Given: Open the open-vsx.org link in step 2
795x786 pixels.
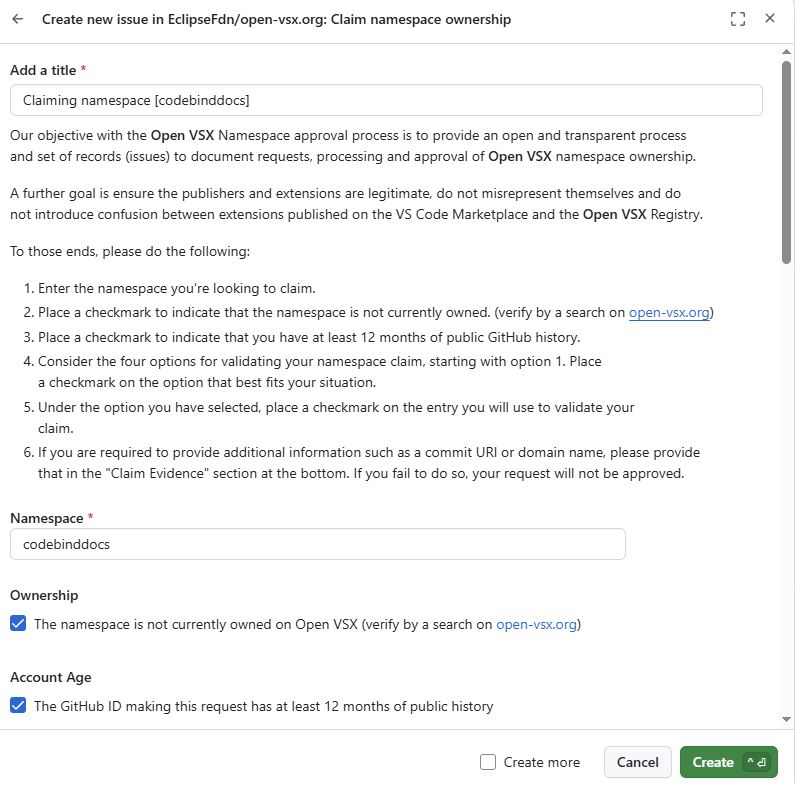Looking at the screenshot, I should coord(669,312).
